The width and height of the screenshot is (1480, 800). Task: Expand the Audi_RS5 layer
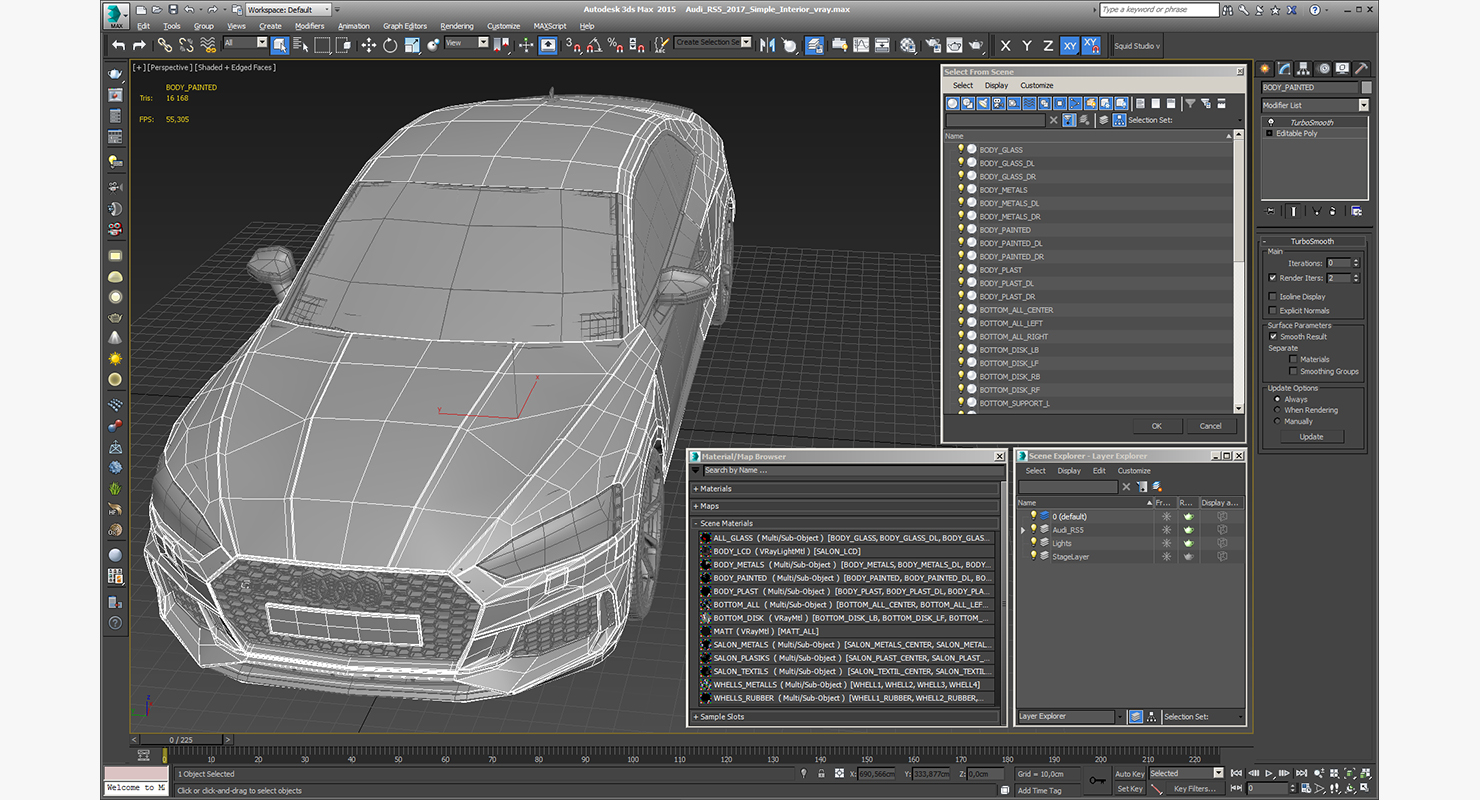pyautogui.click(x=1022, y=530)
